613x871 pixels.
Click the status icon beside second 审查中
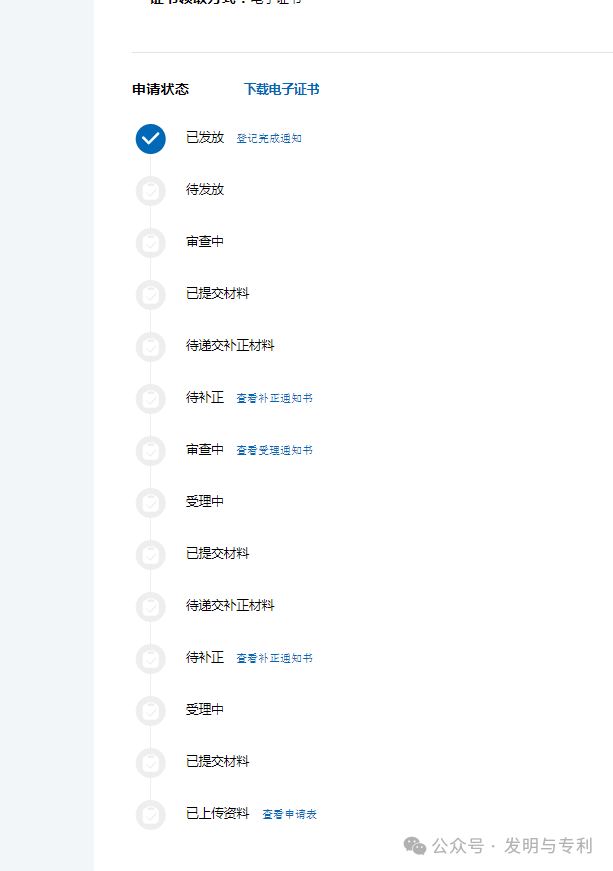click(x=150, y=450)
